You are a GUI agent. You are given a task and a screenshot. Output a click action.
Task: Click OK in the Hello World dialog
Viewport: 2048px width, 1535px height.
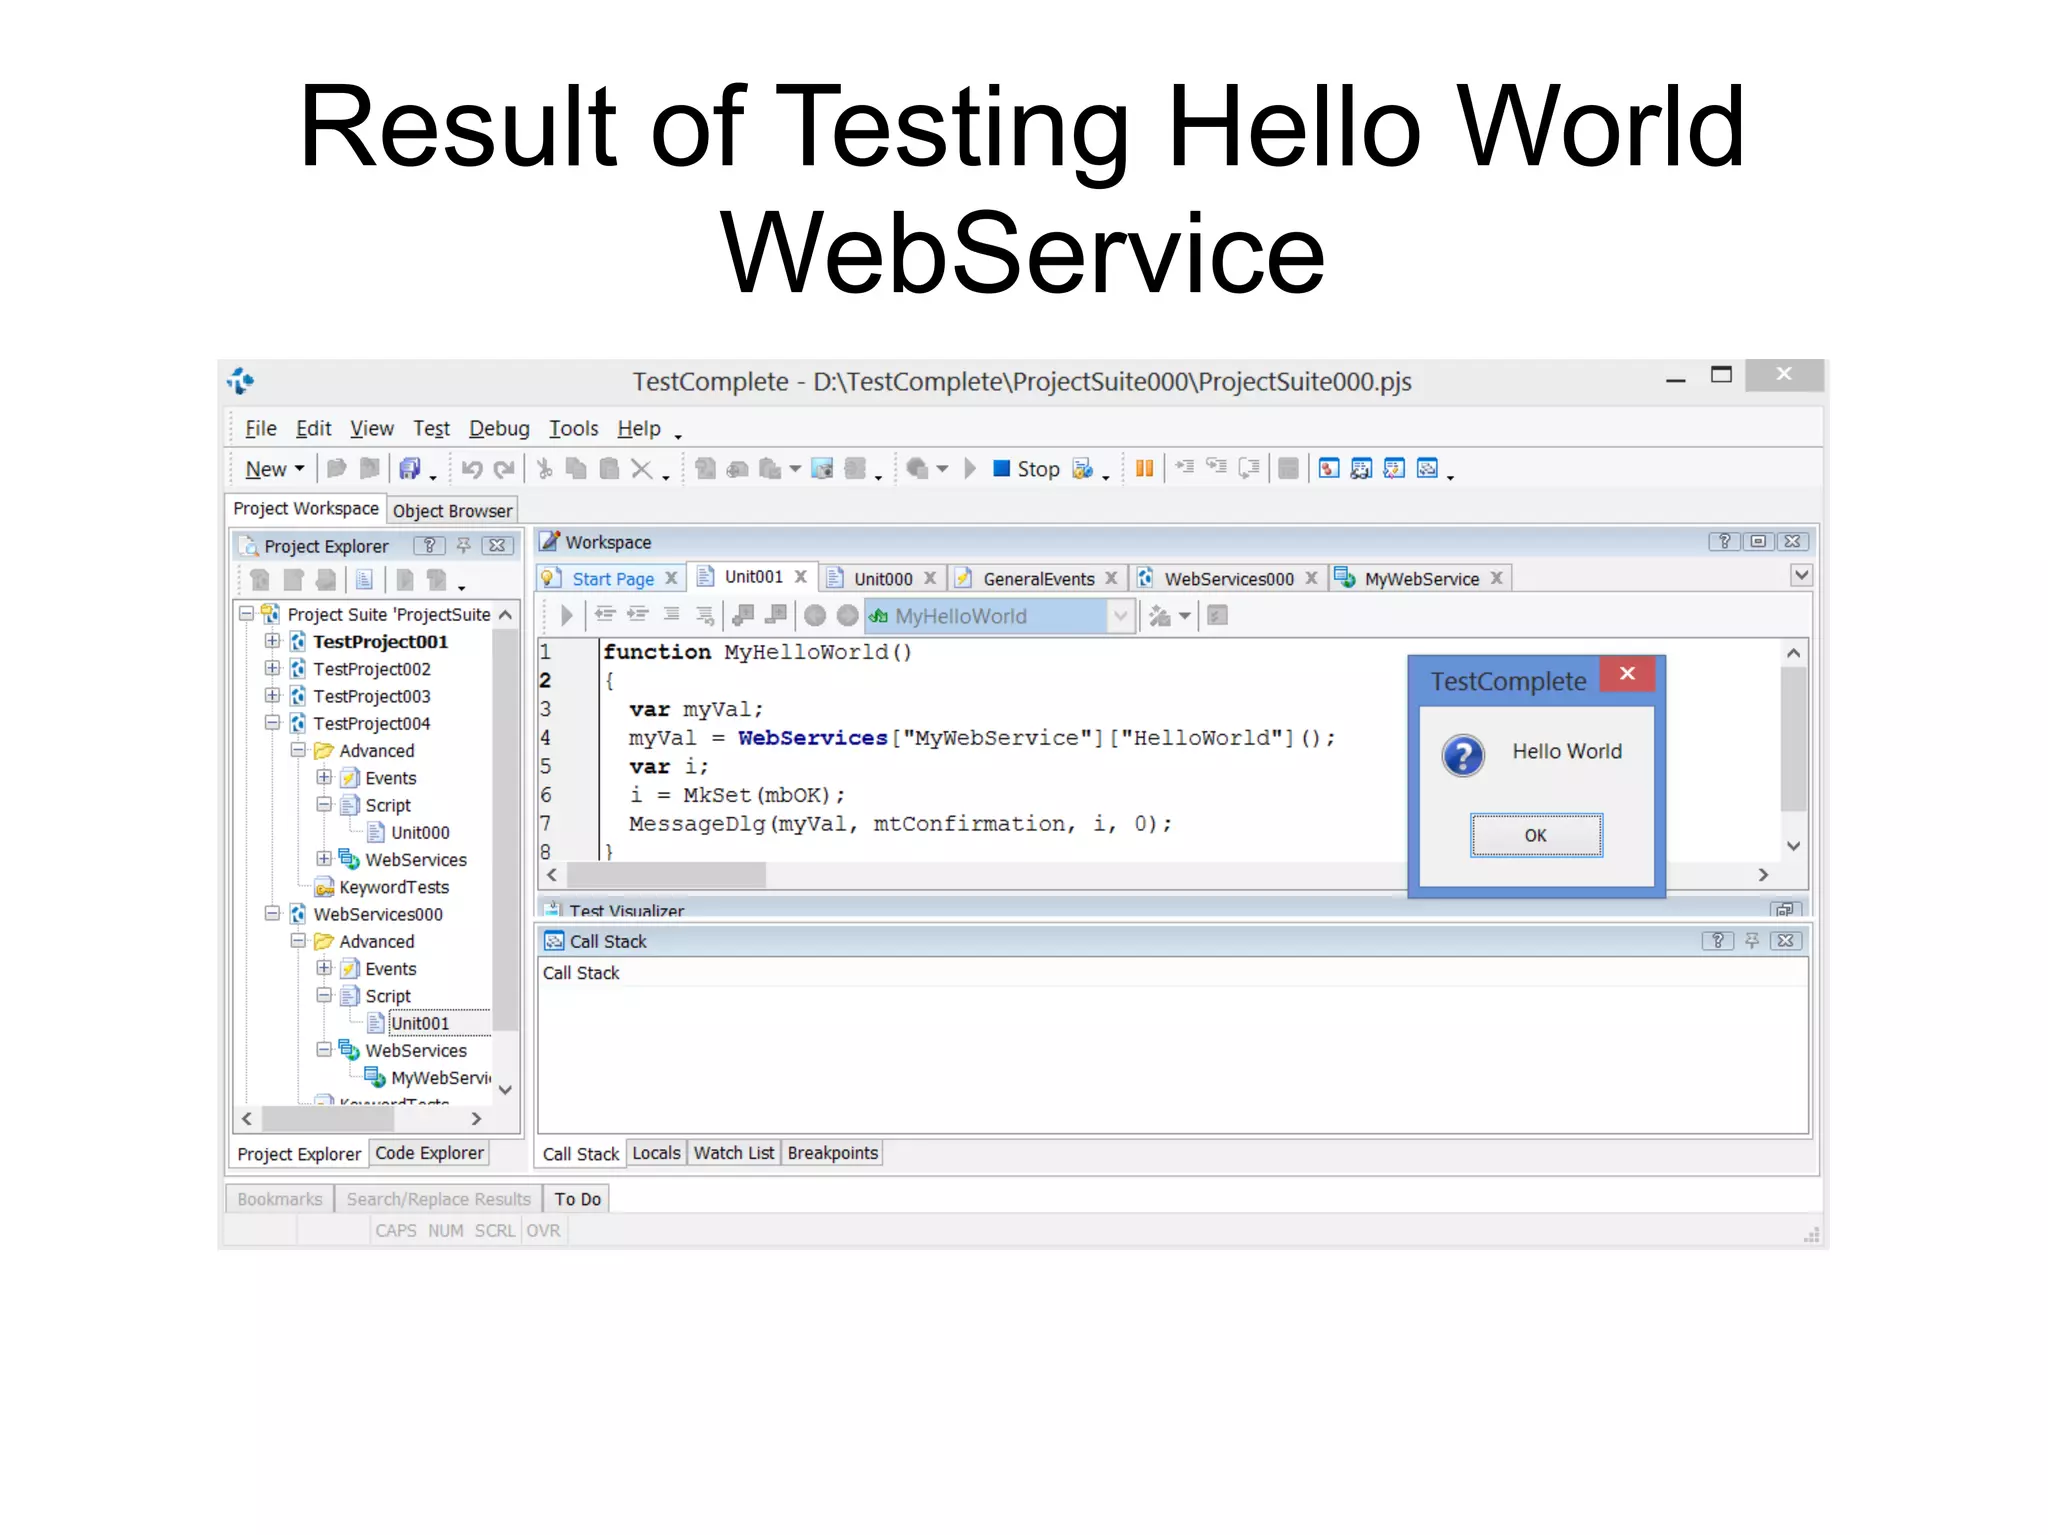coord(1536,835)
